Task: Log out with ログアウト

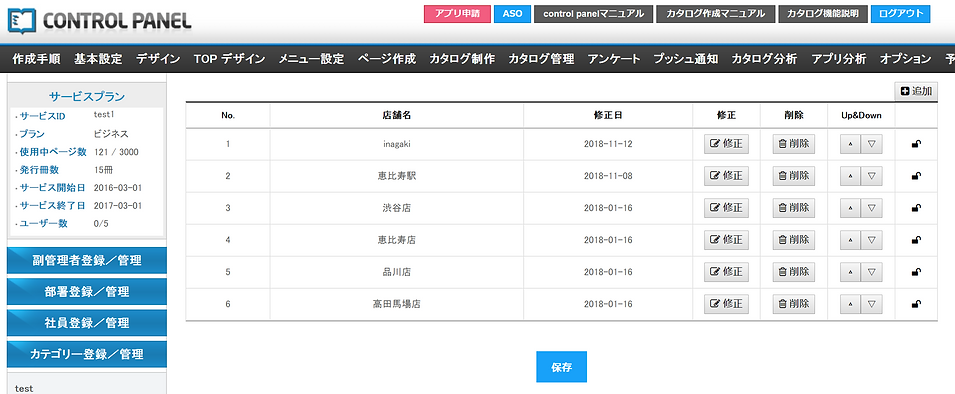Action: click(901, 14)
